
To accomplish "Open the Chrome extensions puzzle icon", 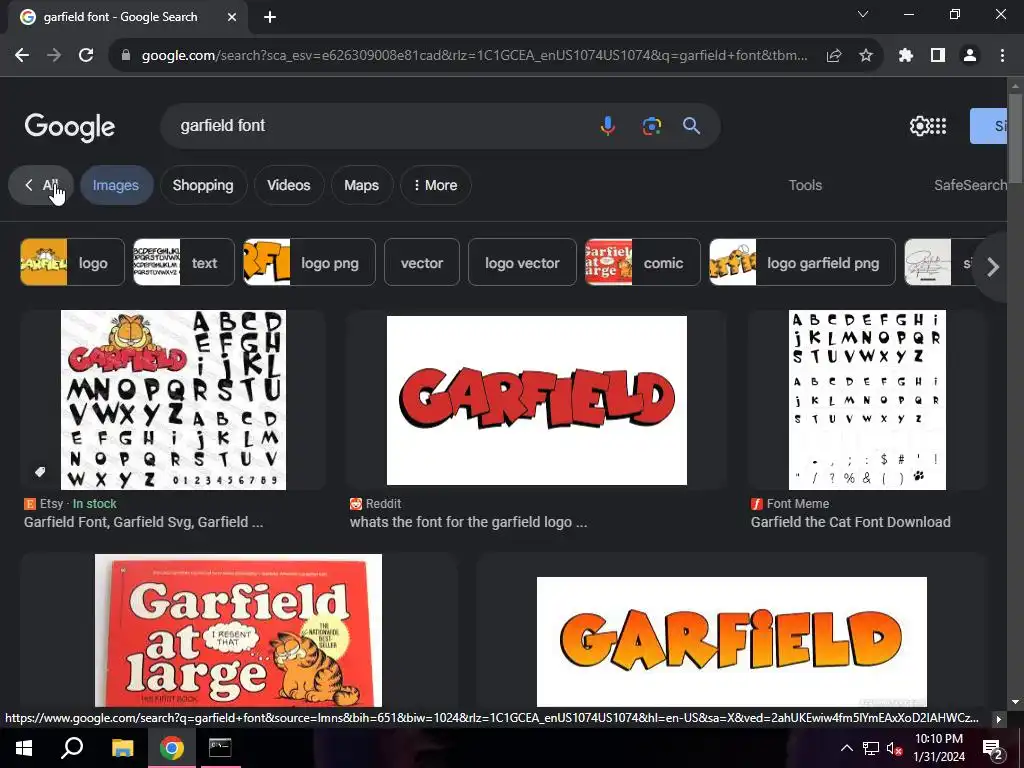I will pos(906,56).
